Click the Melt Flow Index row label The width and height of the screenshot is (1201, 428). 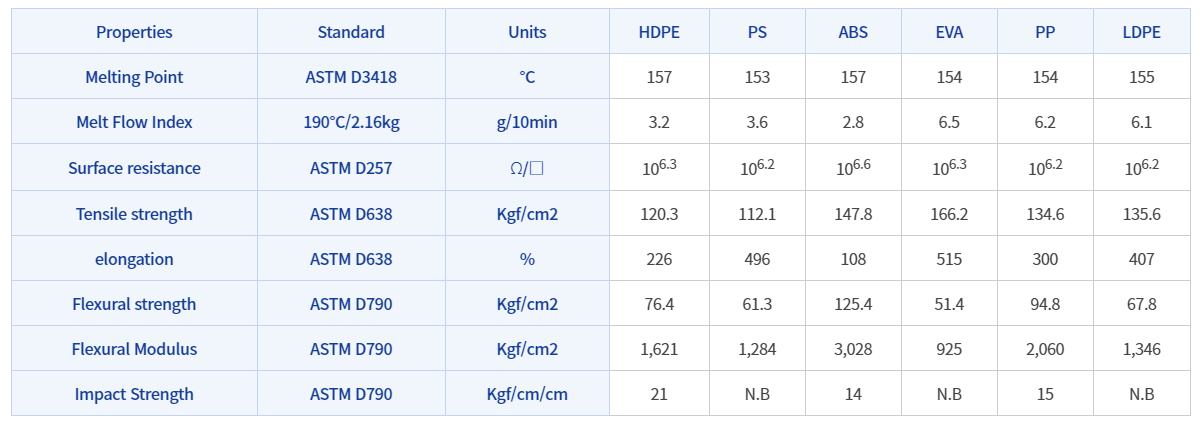pyautogui.click(x=134, y=122)
